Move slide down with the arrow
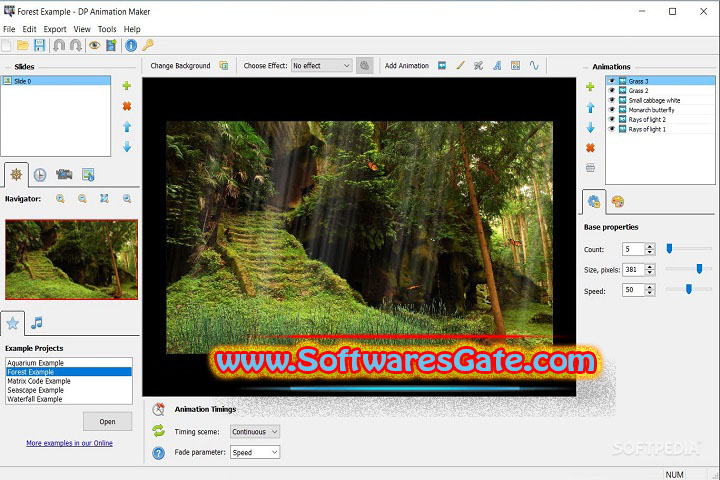The width and height of the screenshot is (720, 480). click(127, 147)
